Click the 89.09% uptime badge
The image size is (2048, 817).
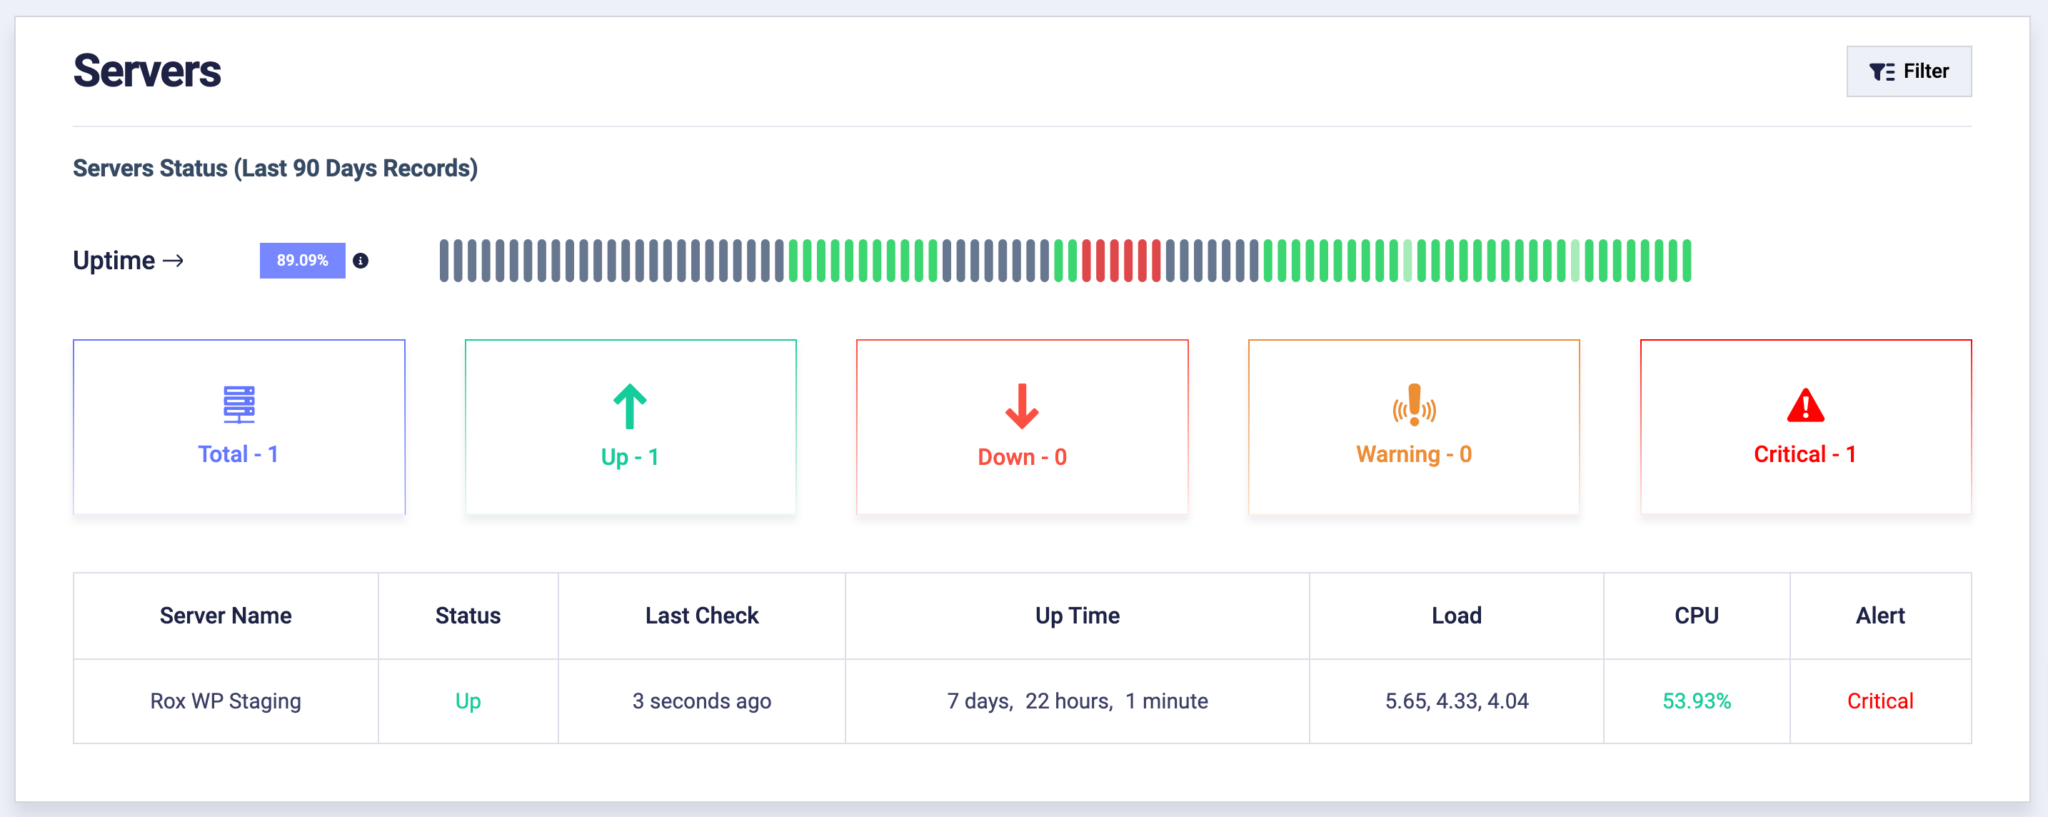[302, 260]
